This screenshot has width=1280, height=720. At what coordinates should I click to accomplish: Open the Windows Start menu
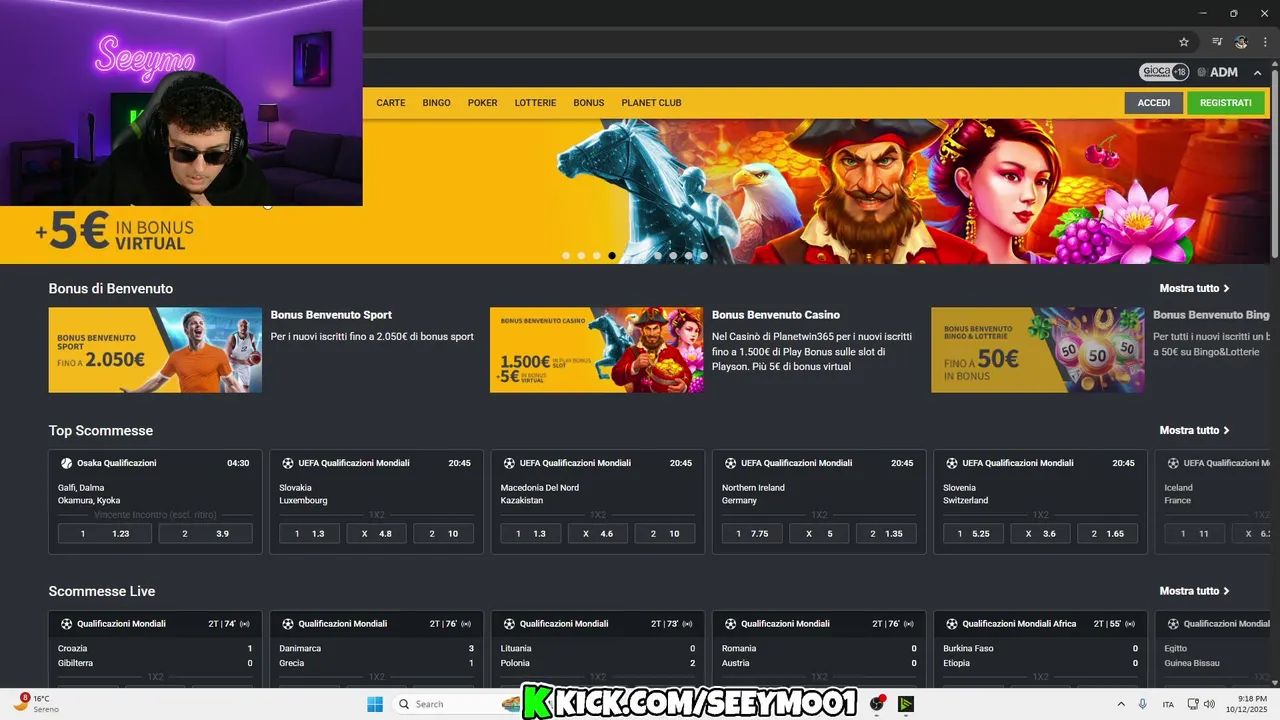[375, 704]
